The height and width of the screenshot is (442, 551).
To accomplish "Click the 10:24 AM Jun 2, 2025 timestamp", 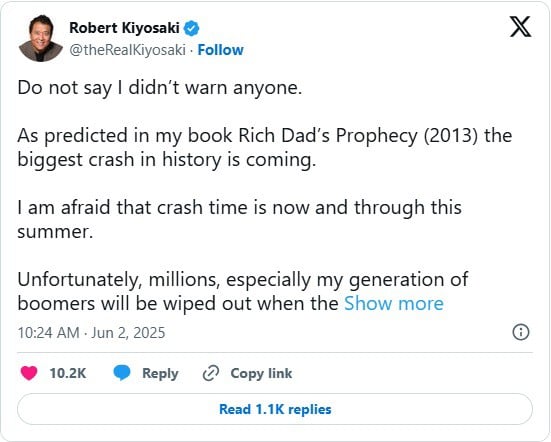I will pos(91,333).
